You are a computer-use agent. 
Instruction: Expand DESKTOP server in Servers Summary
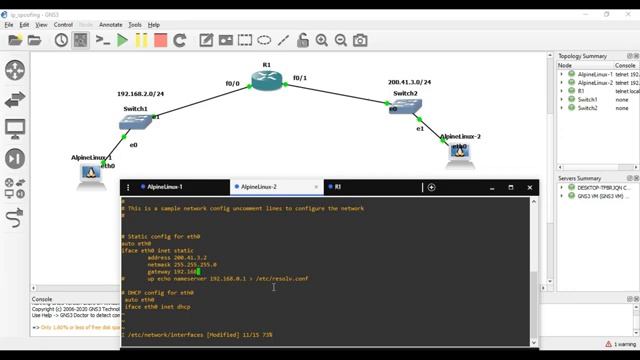561,188
